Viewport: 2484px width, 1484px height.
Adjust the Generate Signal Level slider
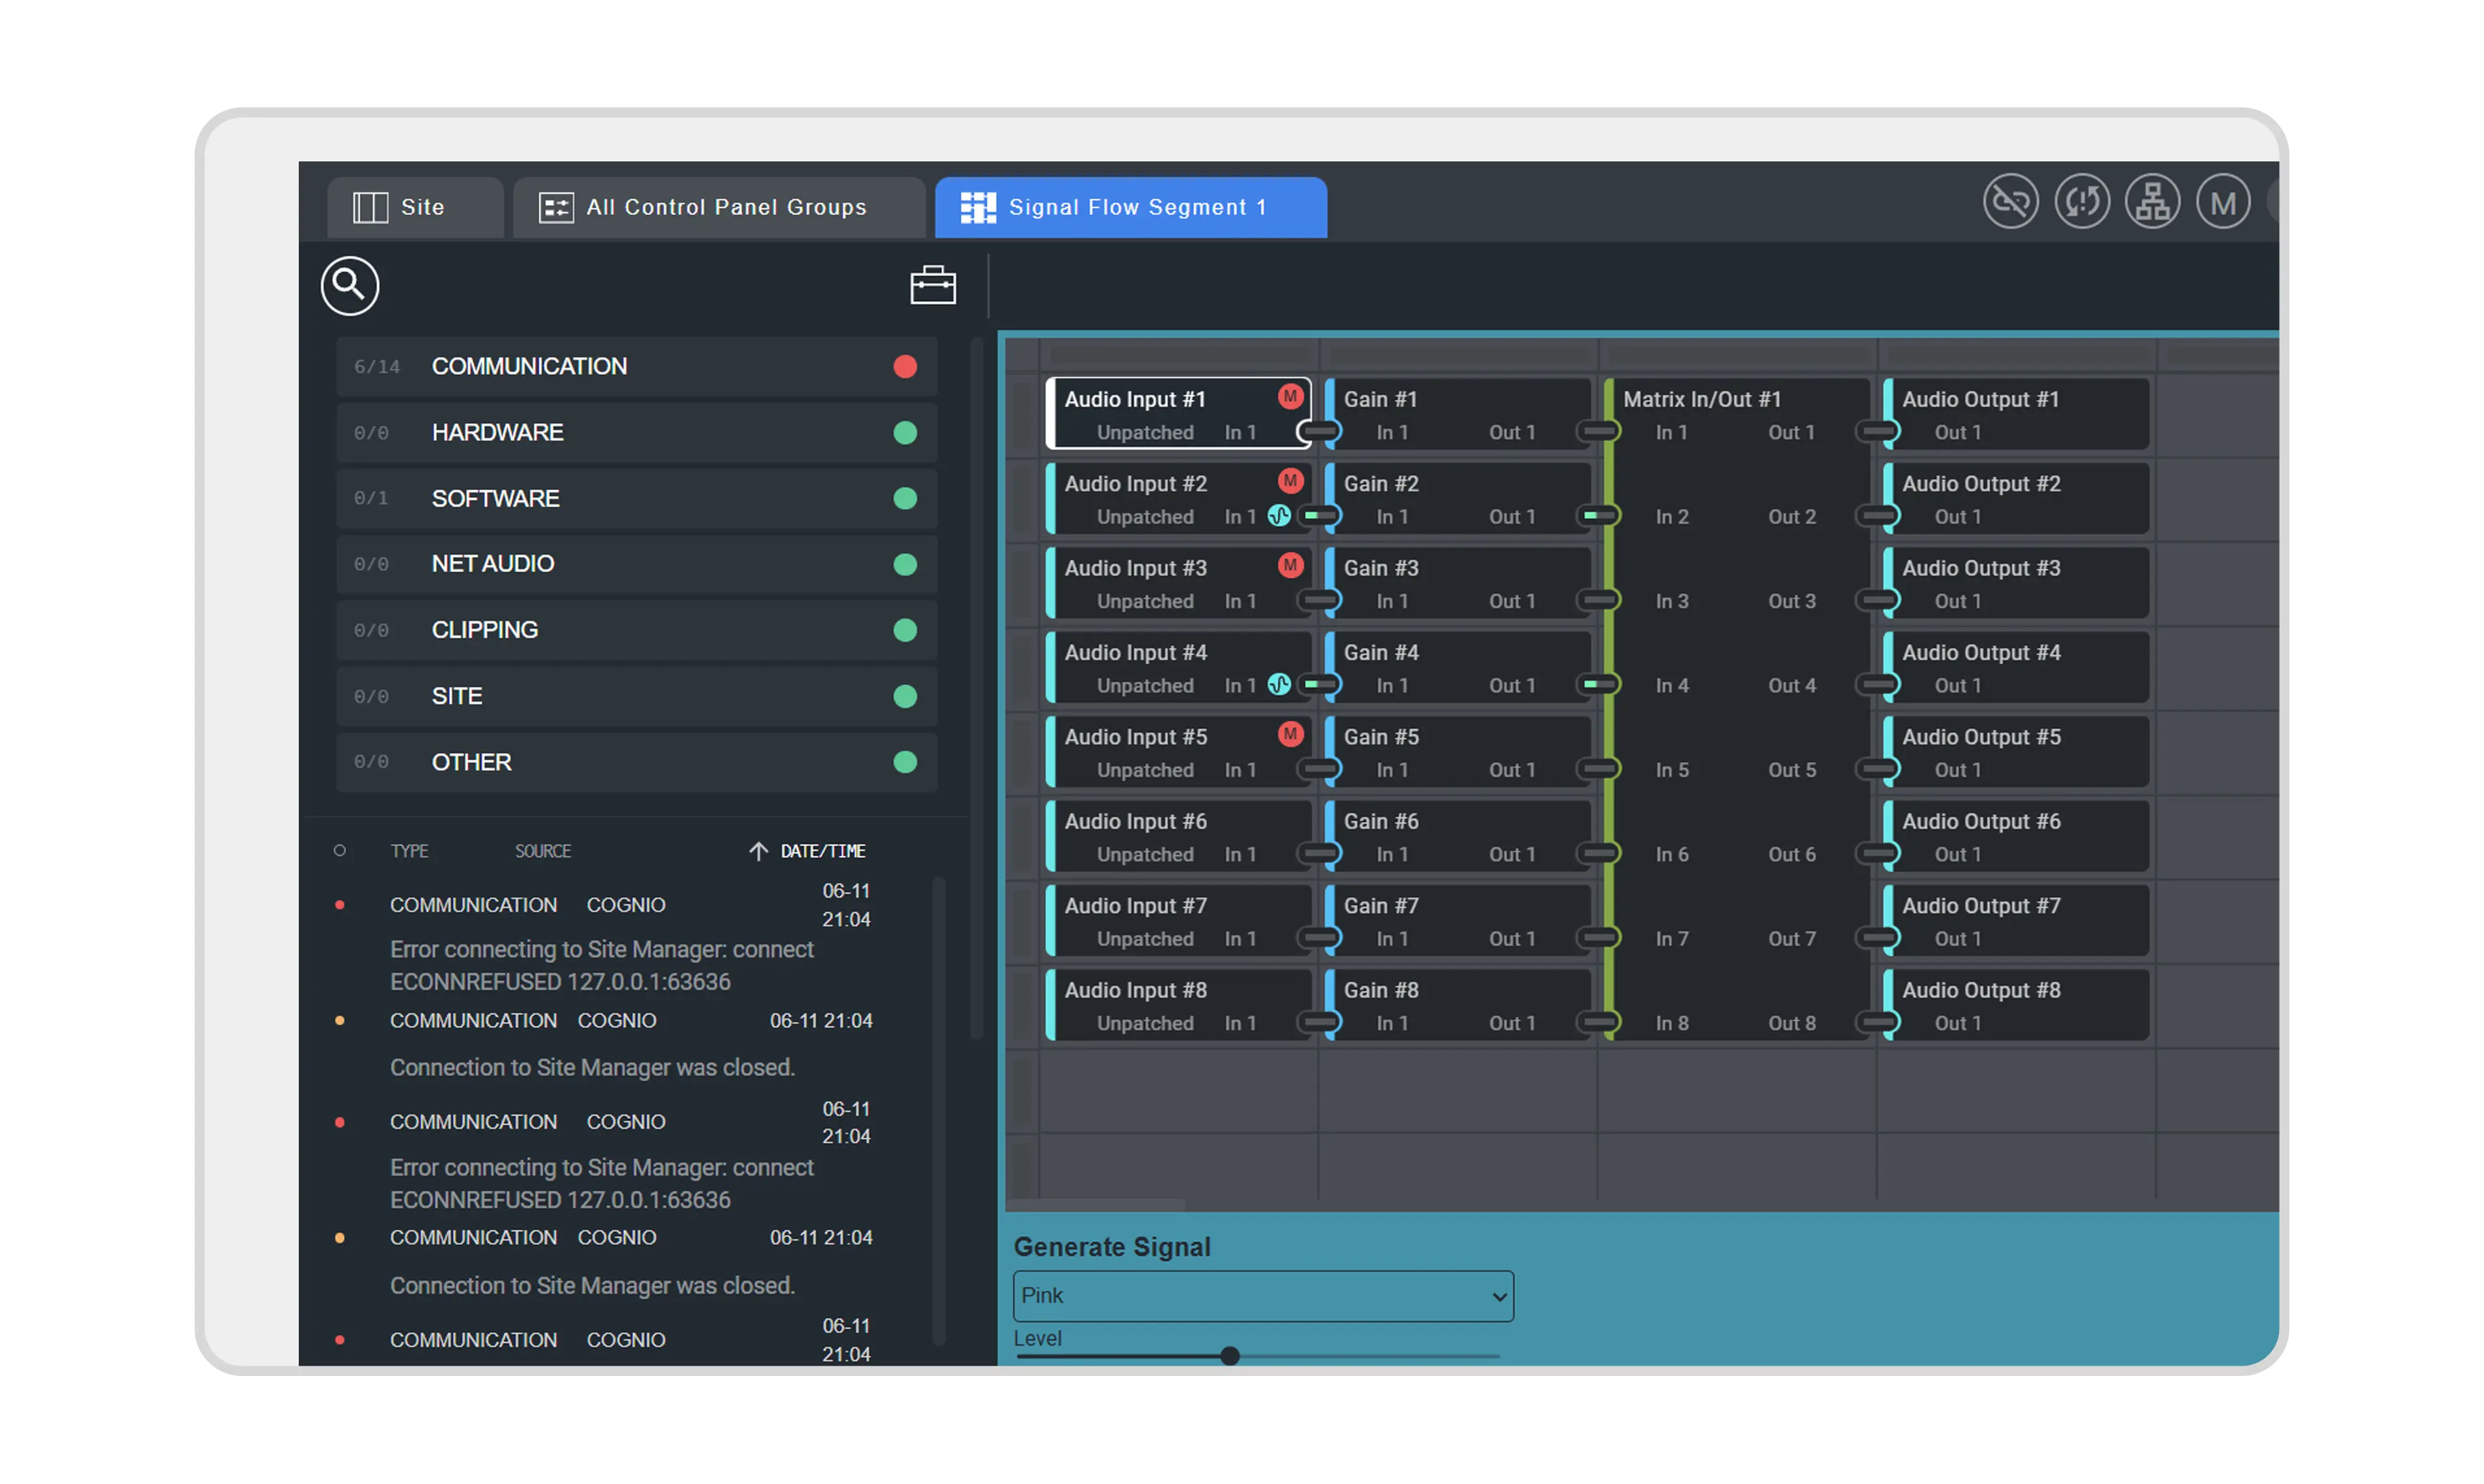click(1229, 1356)
